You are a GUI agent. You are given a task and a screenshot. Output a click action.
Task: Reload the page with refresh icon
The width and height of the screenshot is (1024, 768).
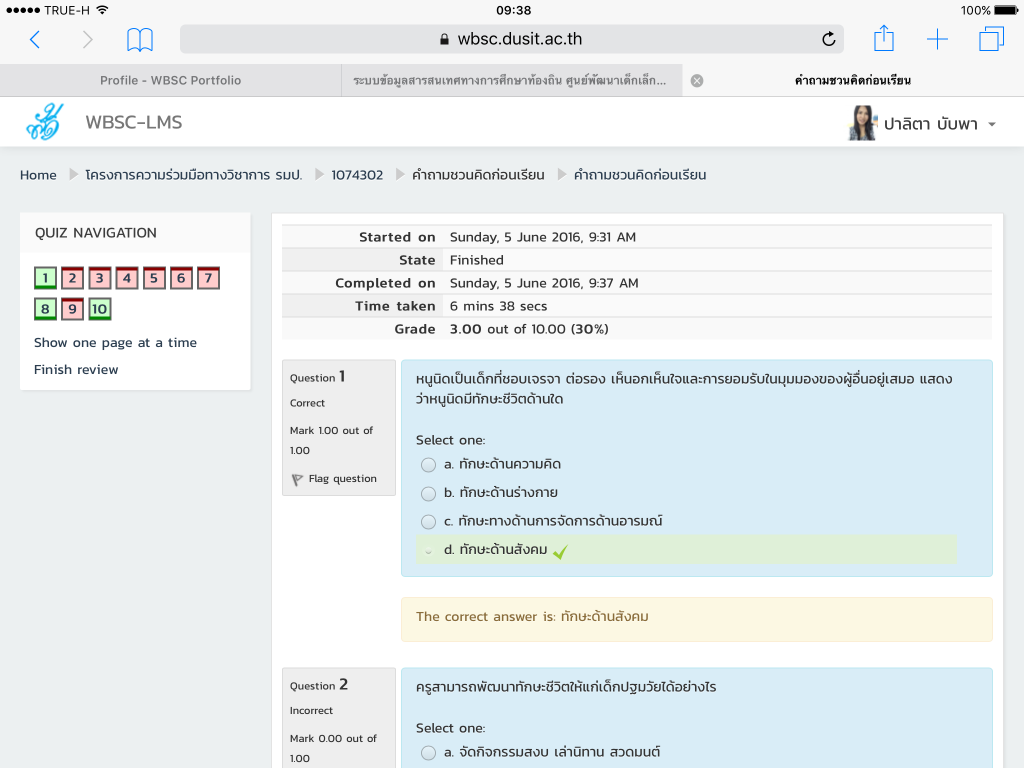[x=828, y=40]
